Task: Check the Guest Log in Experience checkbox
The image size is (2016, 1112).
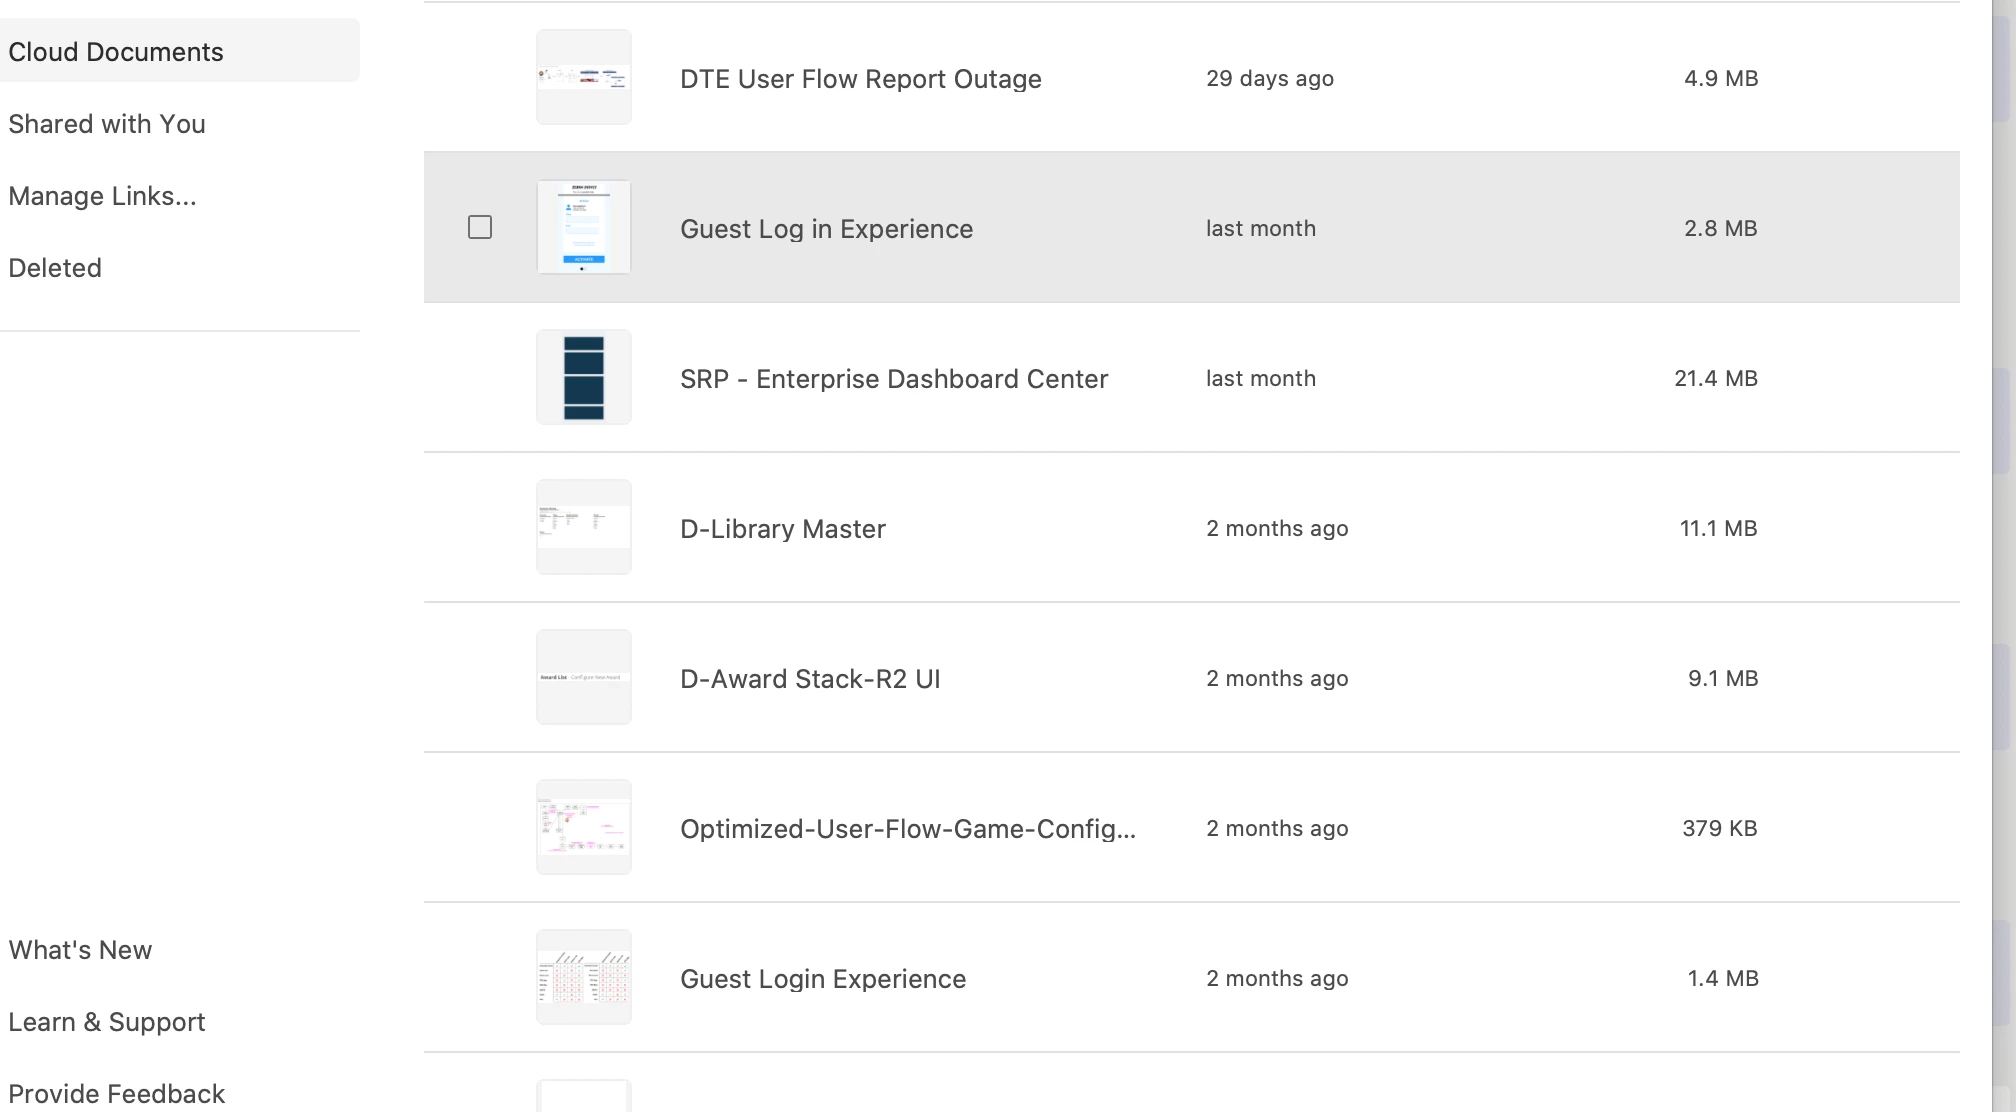Action: point(480,227)
